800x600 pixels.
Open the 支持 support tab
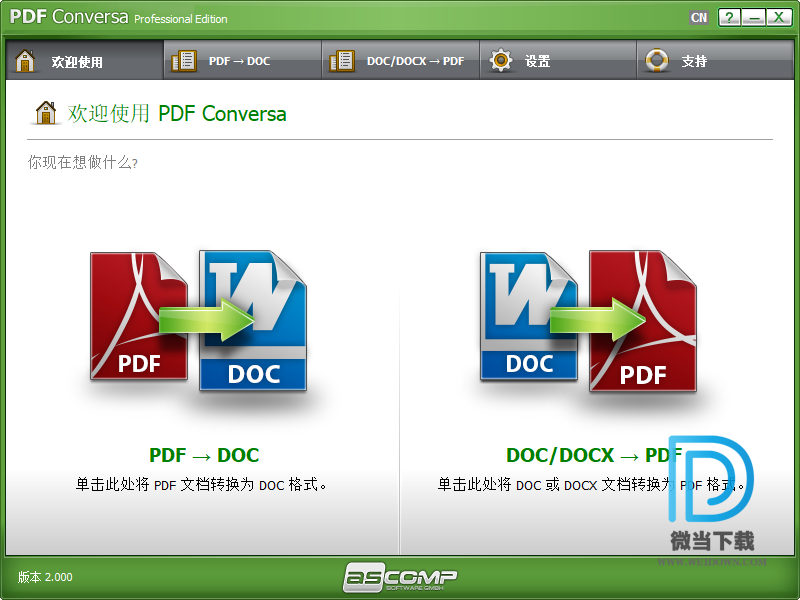click(715, 61)
